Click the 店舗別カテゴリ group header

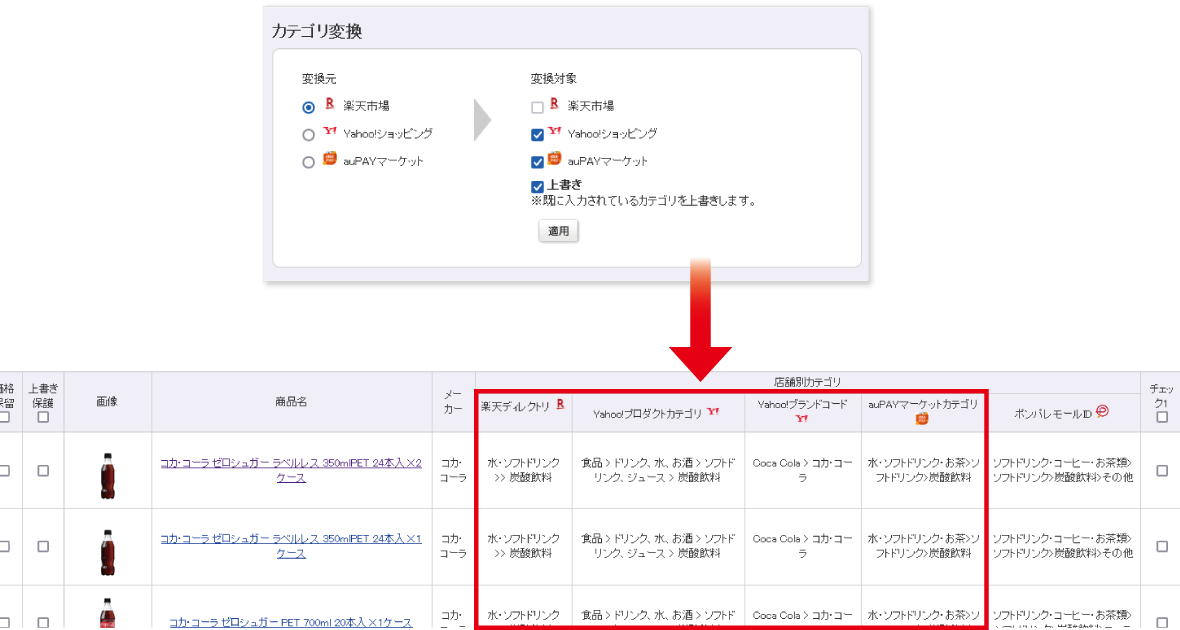(x=807, y=382)
